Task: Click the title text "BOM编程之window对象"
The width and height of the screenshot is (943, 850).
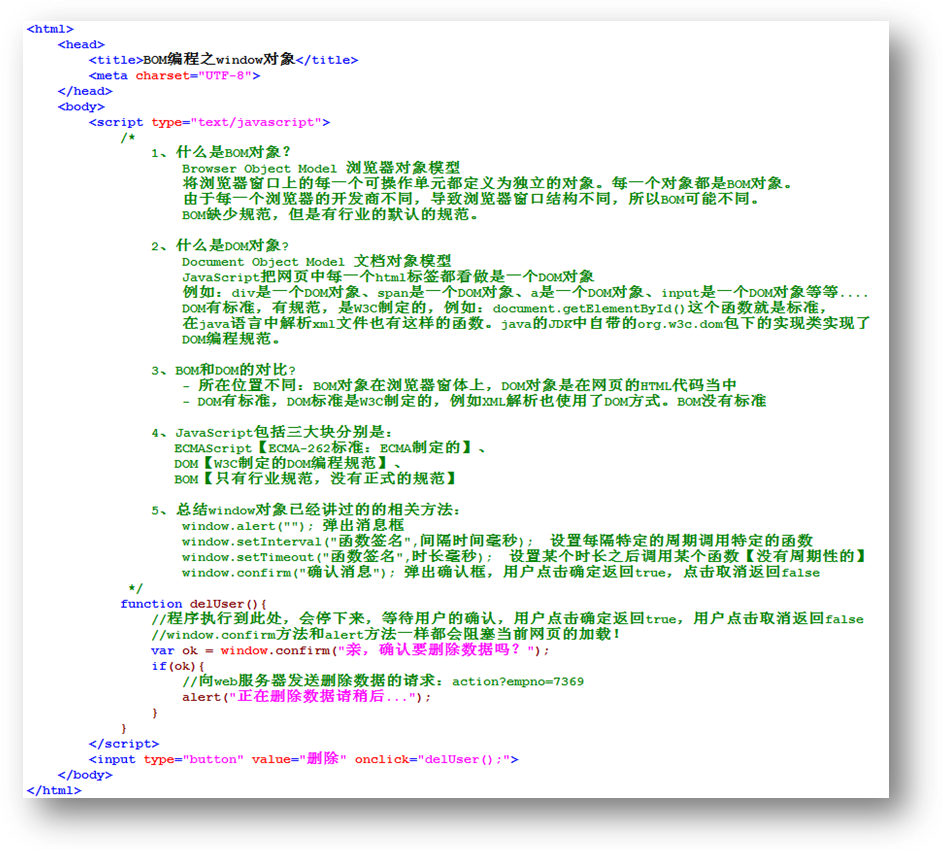Action: tap(219, 60)
